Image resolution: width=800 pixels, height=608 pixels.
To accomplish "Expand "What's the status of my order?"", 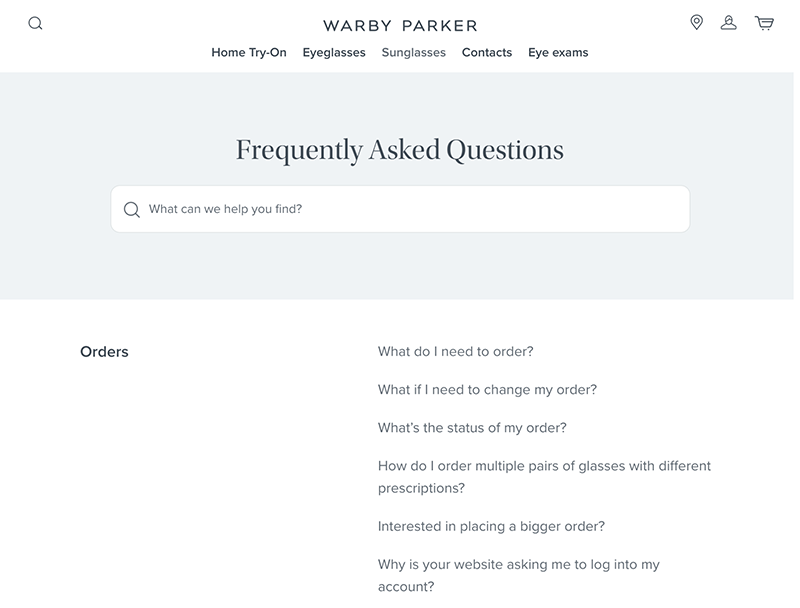I will [472, 428].
